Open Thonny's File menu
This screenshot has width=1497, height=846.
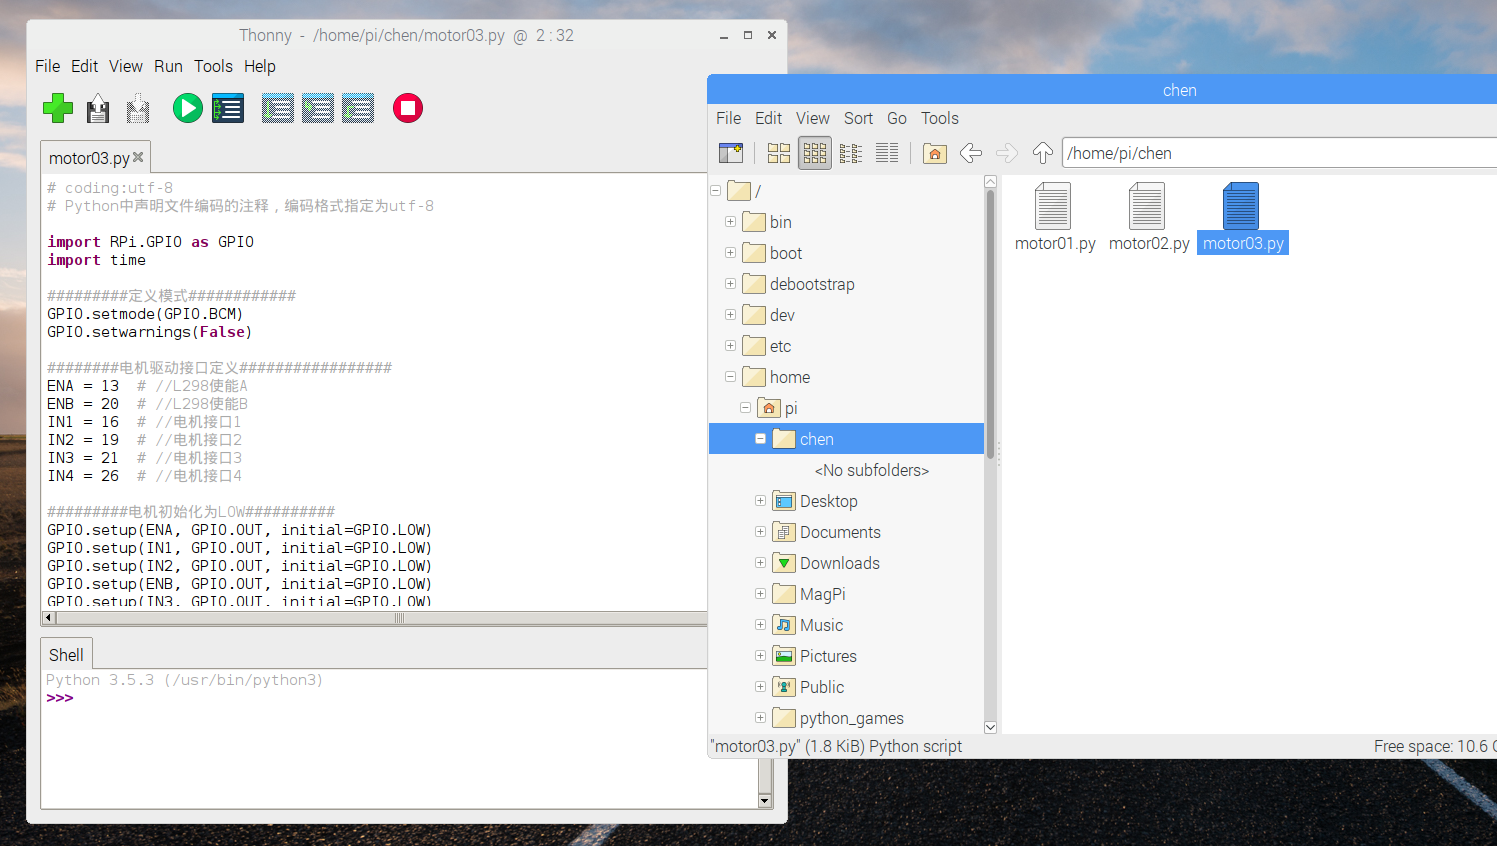(48, 66)
